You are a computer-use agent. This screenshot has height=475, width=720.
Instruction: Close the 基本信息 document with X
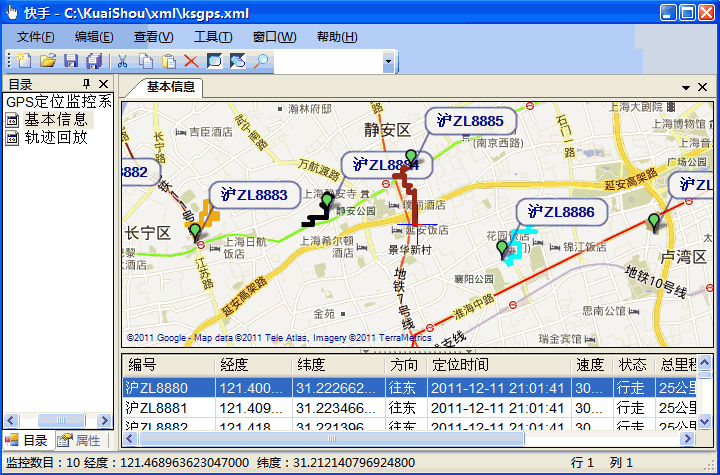click(x=703, y=87)
